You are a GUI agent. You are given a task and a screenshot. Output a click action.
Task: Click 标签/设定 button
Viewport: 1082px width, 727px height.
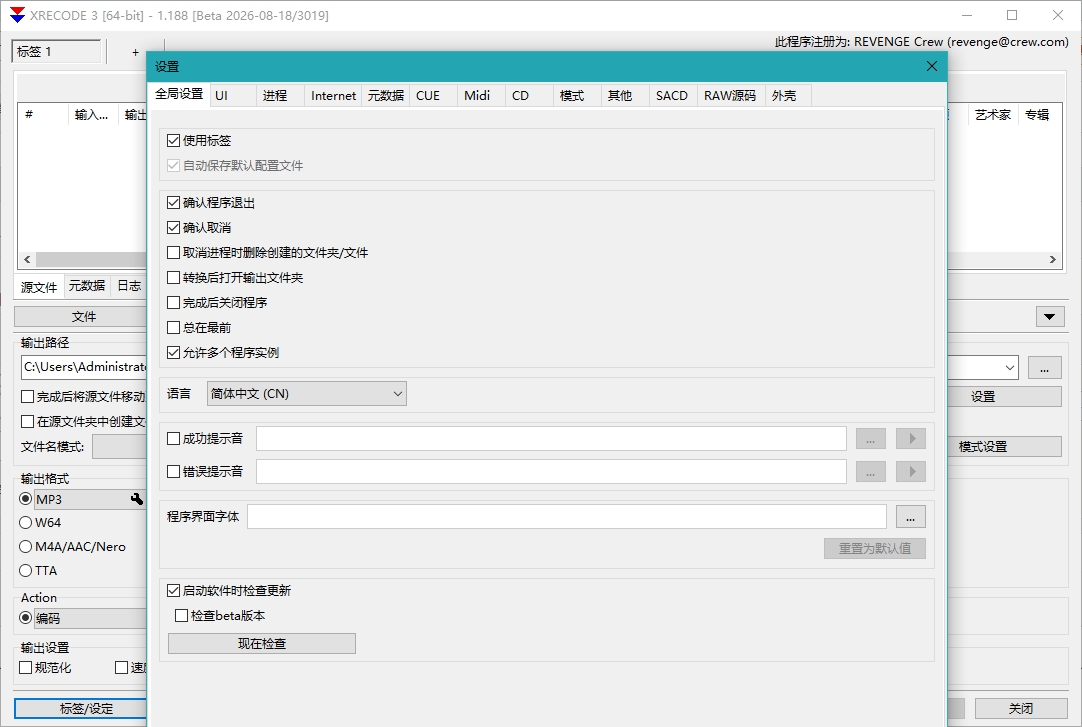pos(81,708)
